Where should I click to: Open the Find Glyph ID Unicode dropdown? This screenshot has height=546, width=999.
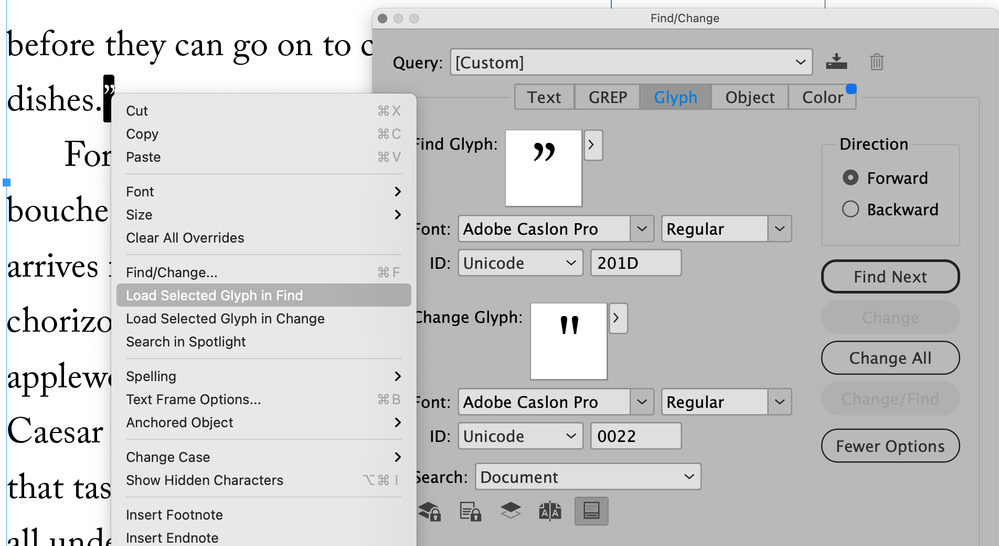520,263
